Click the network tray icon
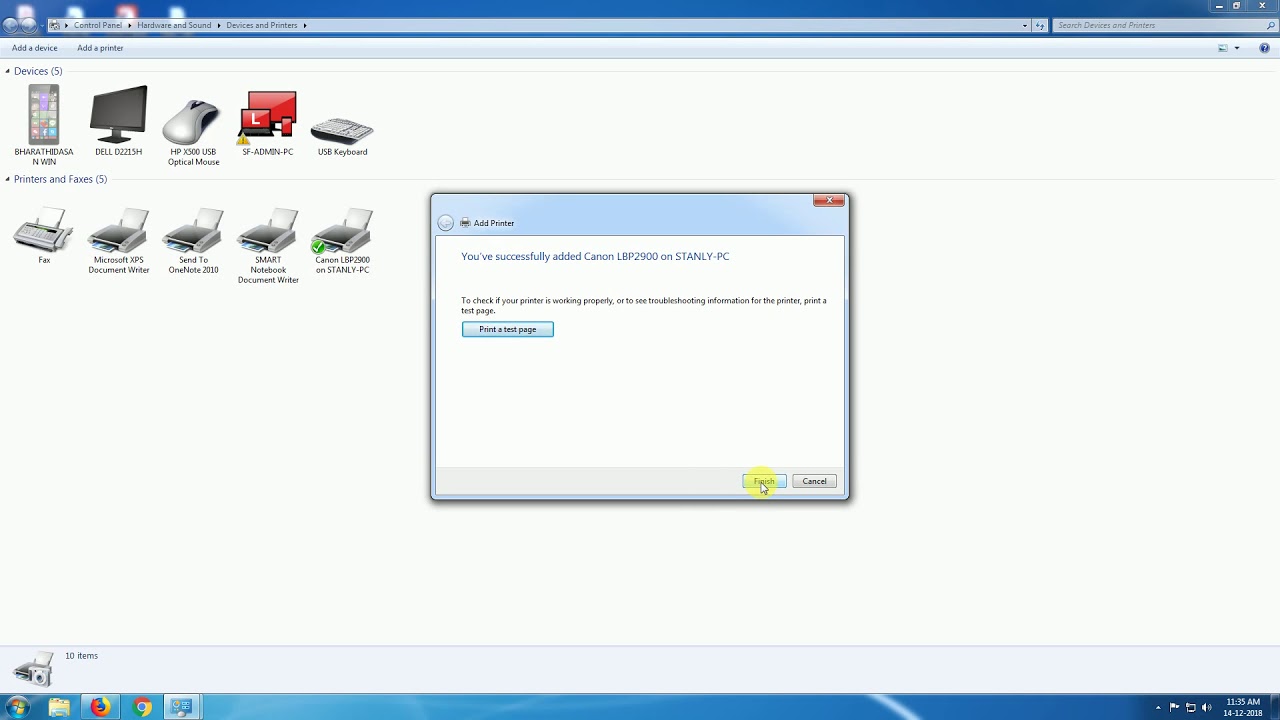Screen dimensions: 1280x720 pos(1190,707)
